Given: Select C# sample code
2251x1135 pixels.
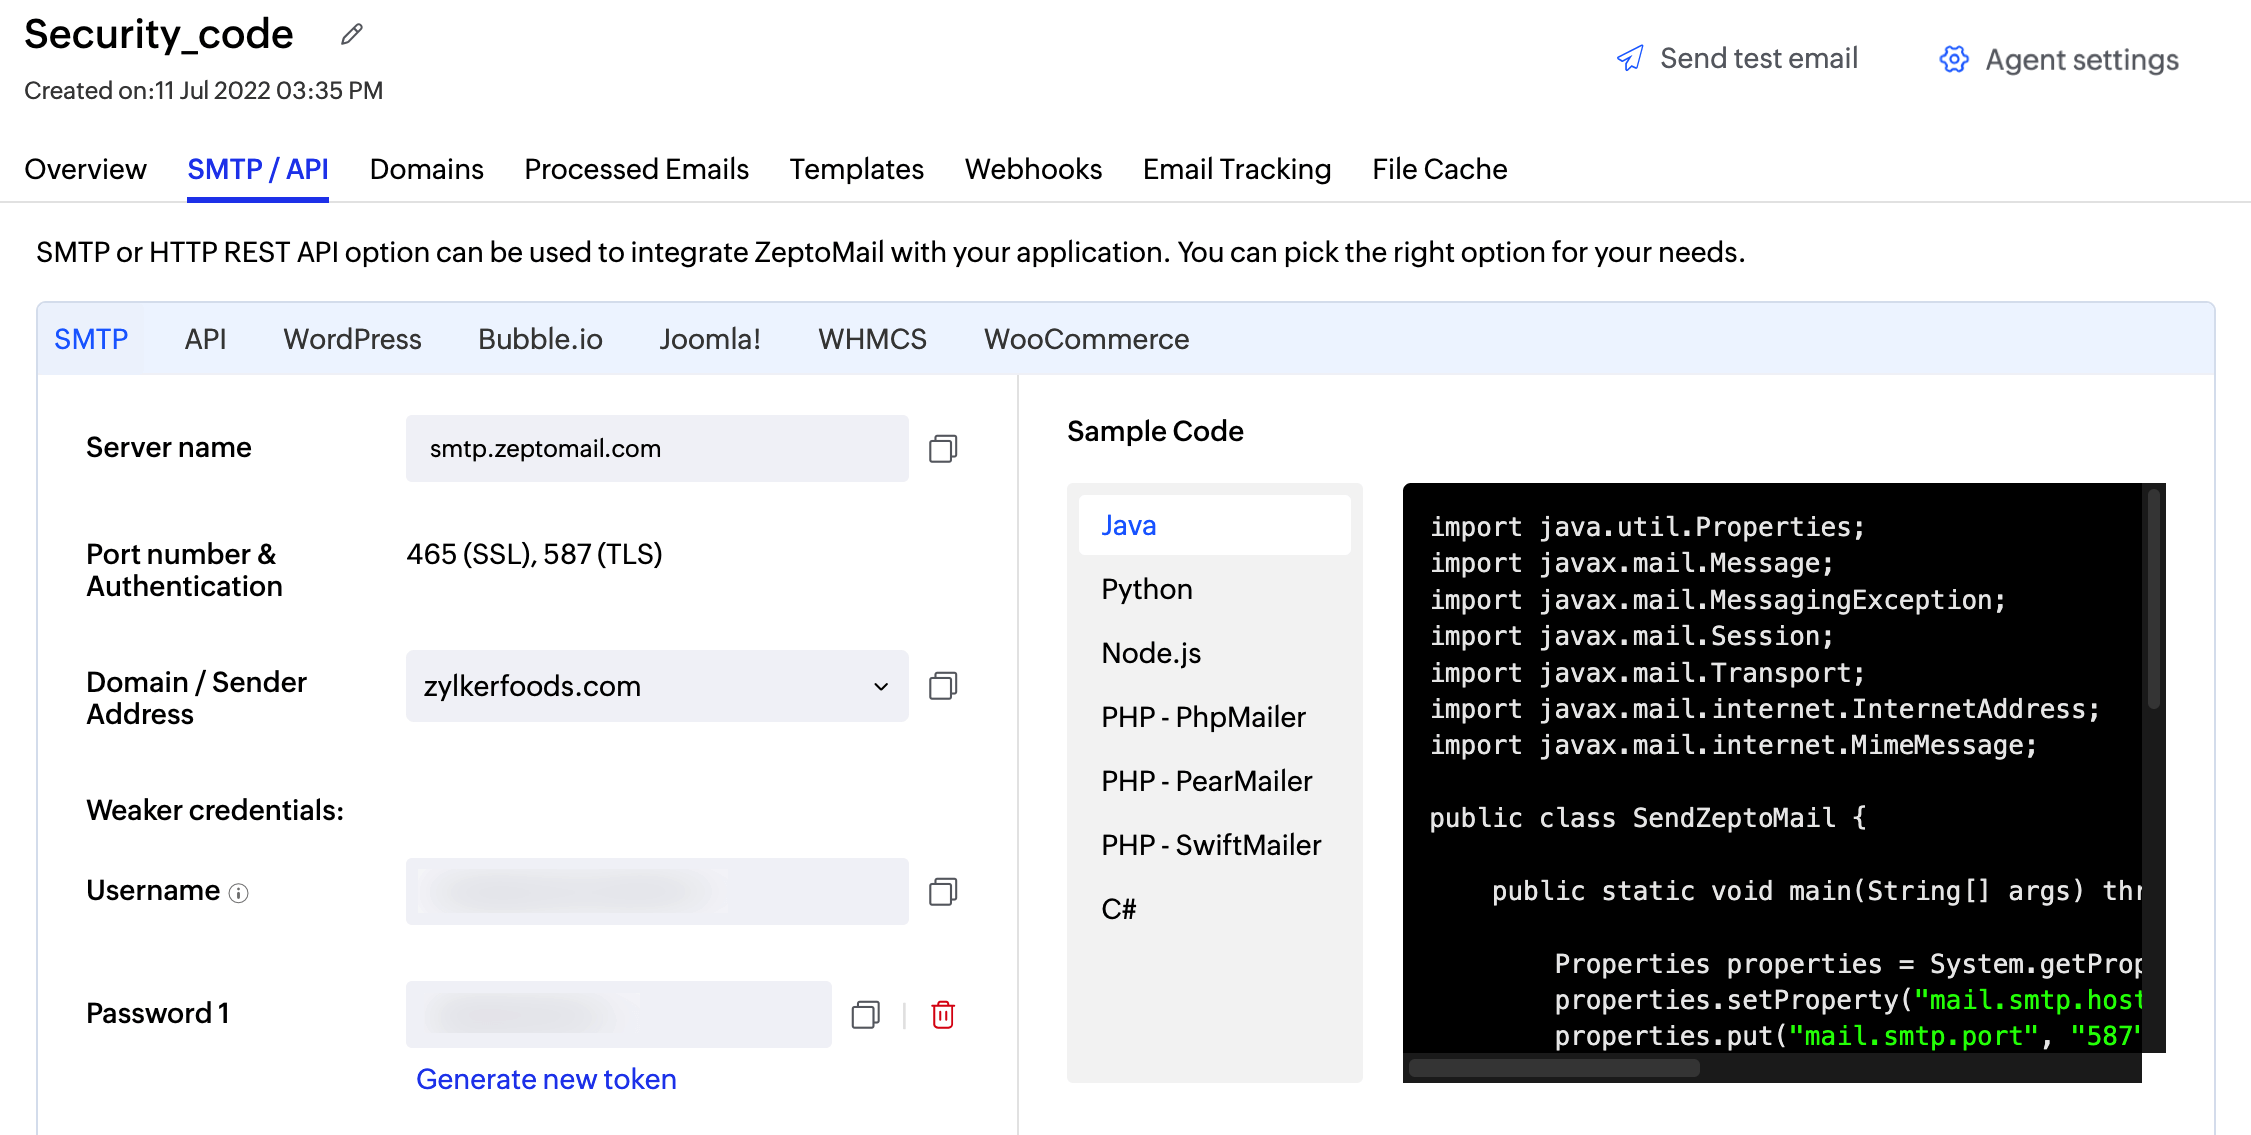Looking at the screenshot, I should click(x=1119, y=908).
